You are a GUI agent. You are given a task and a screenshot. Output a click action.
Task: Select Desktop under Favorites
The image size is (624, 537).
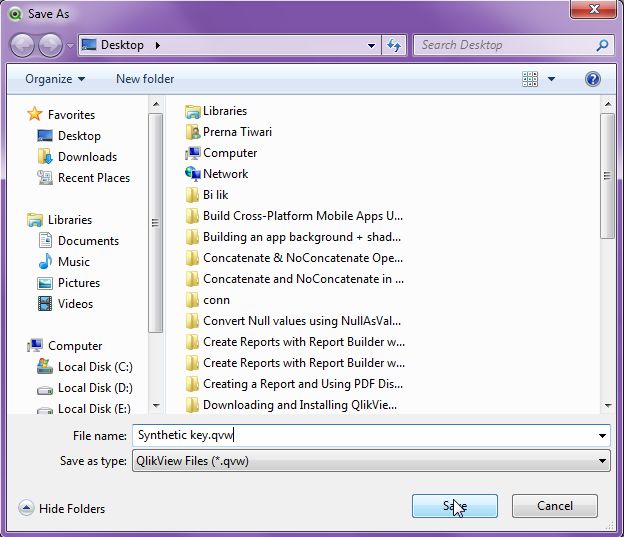click(69, 136)
